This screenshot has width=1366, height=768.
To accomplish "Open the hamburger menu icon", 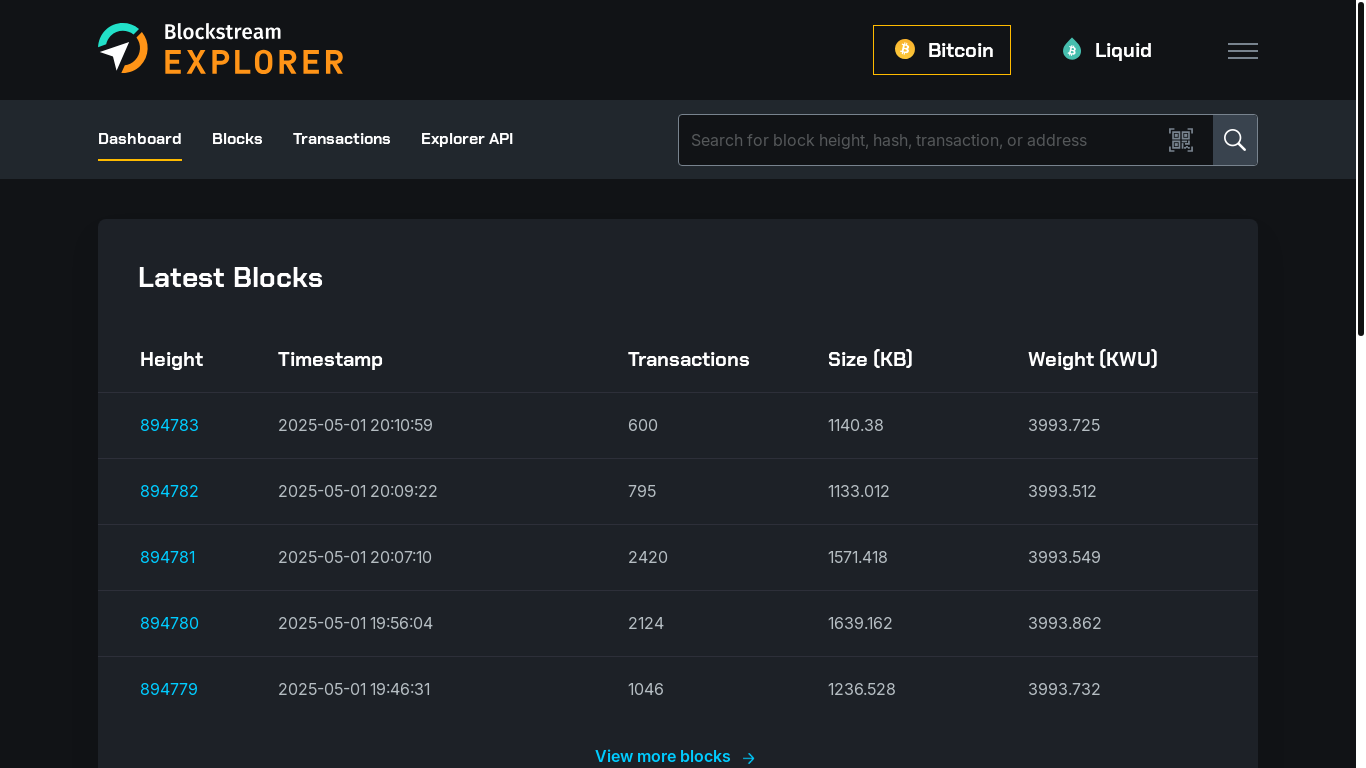I will 1243,51.
